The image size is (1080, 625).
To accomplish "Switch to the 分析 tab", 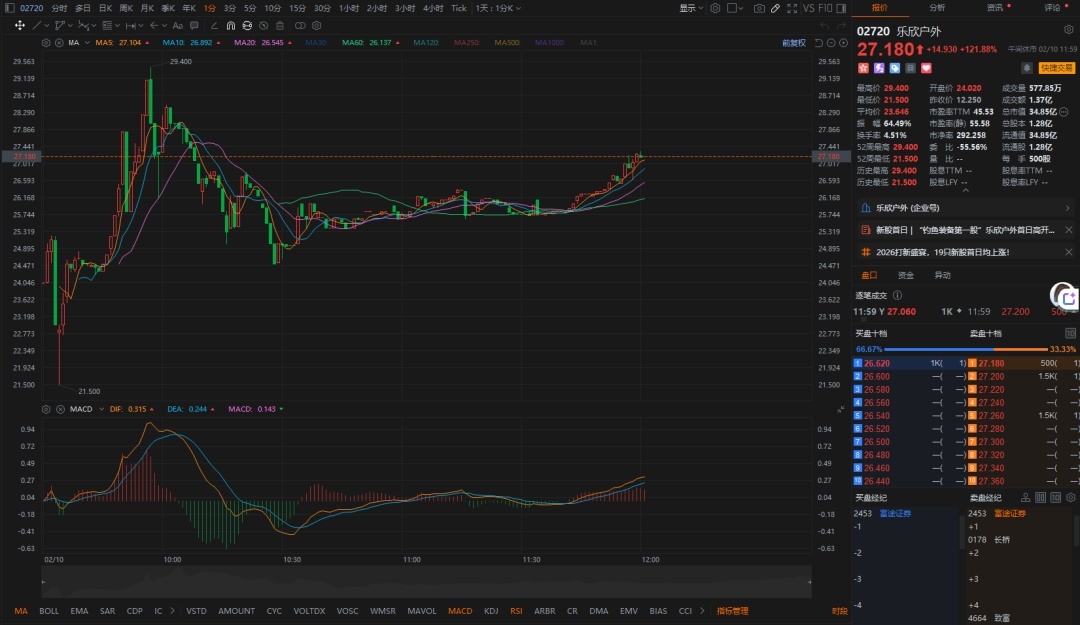I will 936,7.
